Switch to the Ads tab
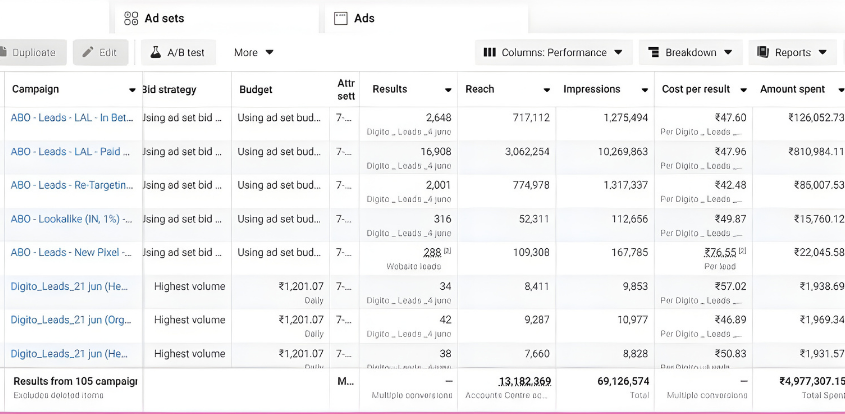Image resolution: width=845 pixels, height=414 pixels. 364,18
